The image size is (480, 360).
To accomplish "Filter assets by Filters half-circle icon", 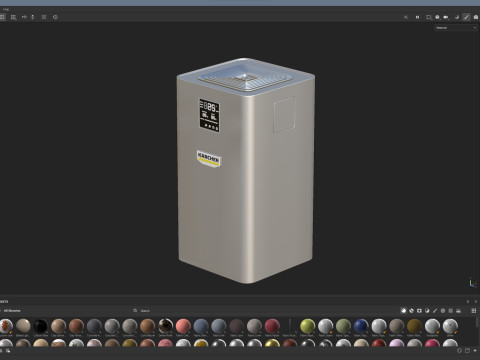I will 427,311.
